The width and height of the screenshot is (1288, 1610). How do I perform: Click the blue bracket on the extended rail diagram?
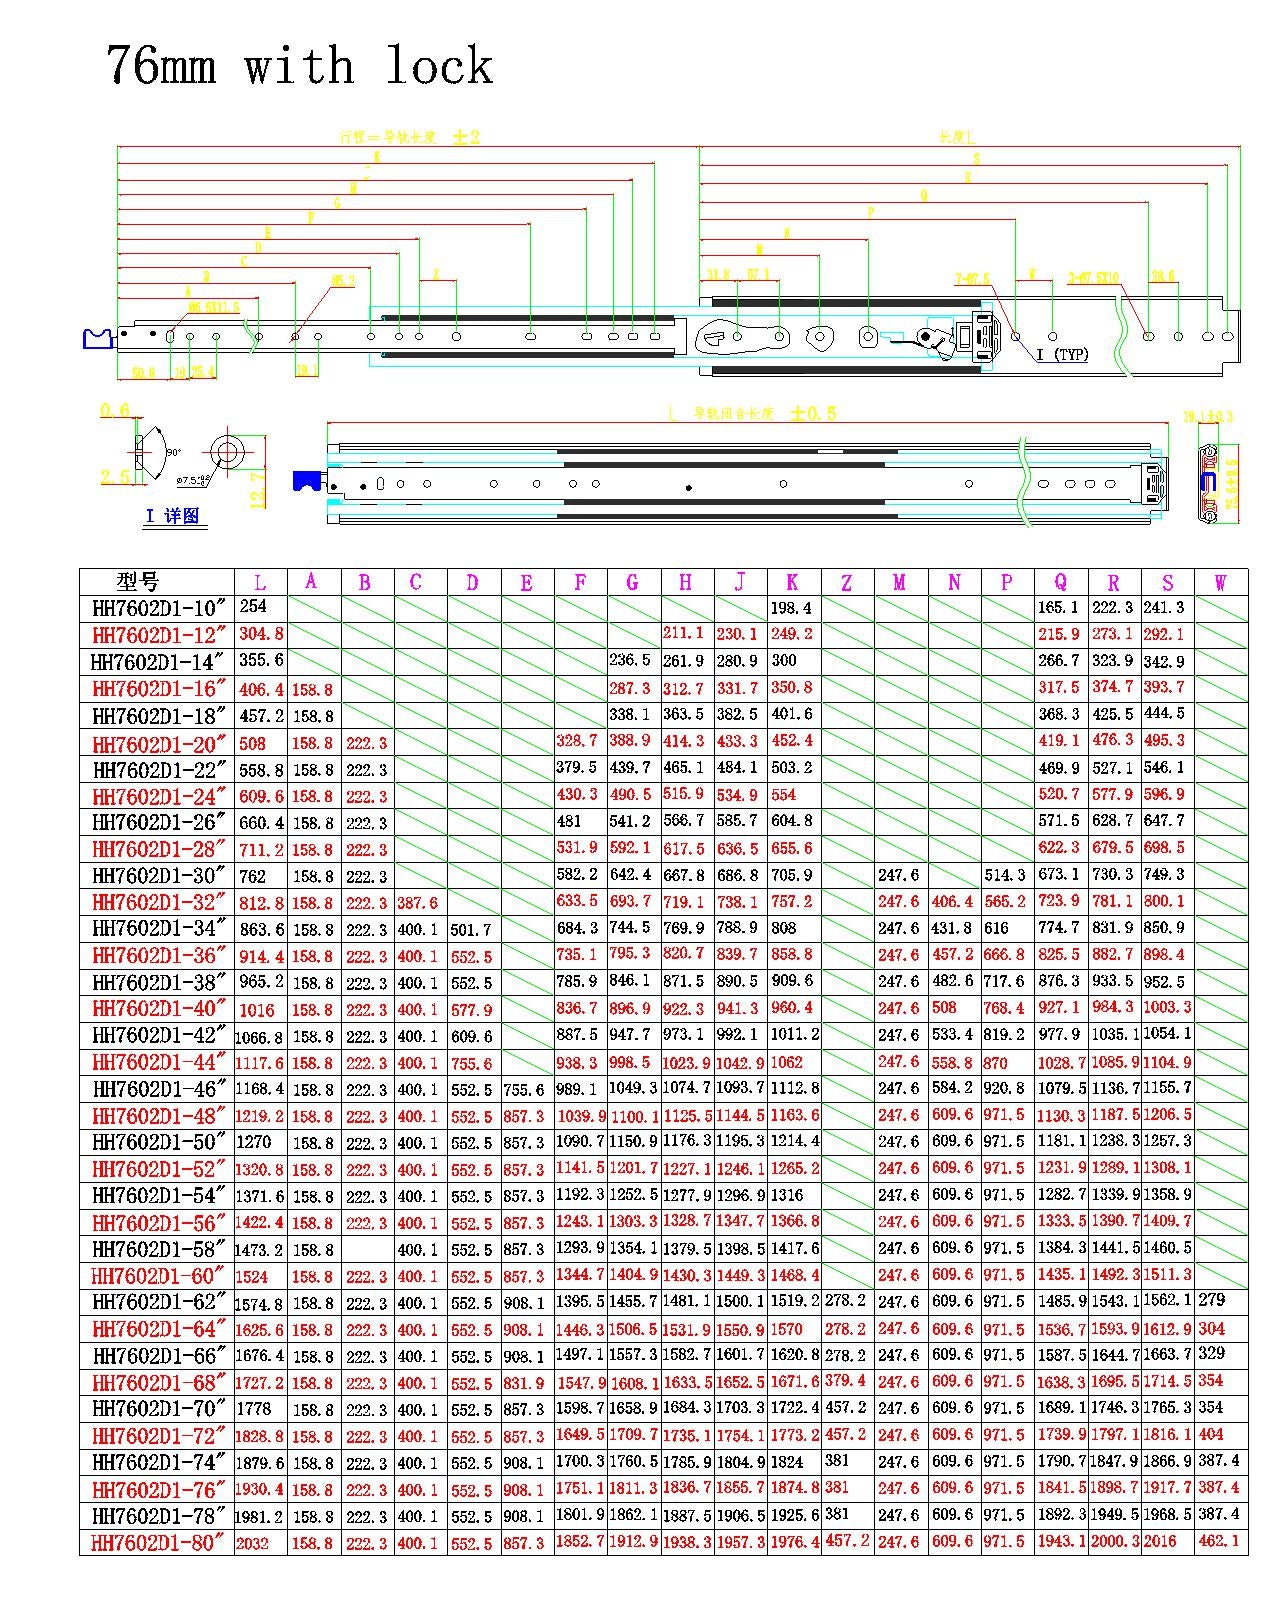pyautogui.click(x=99, y=337)
